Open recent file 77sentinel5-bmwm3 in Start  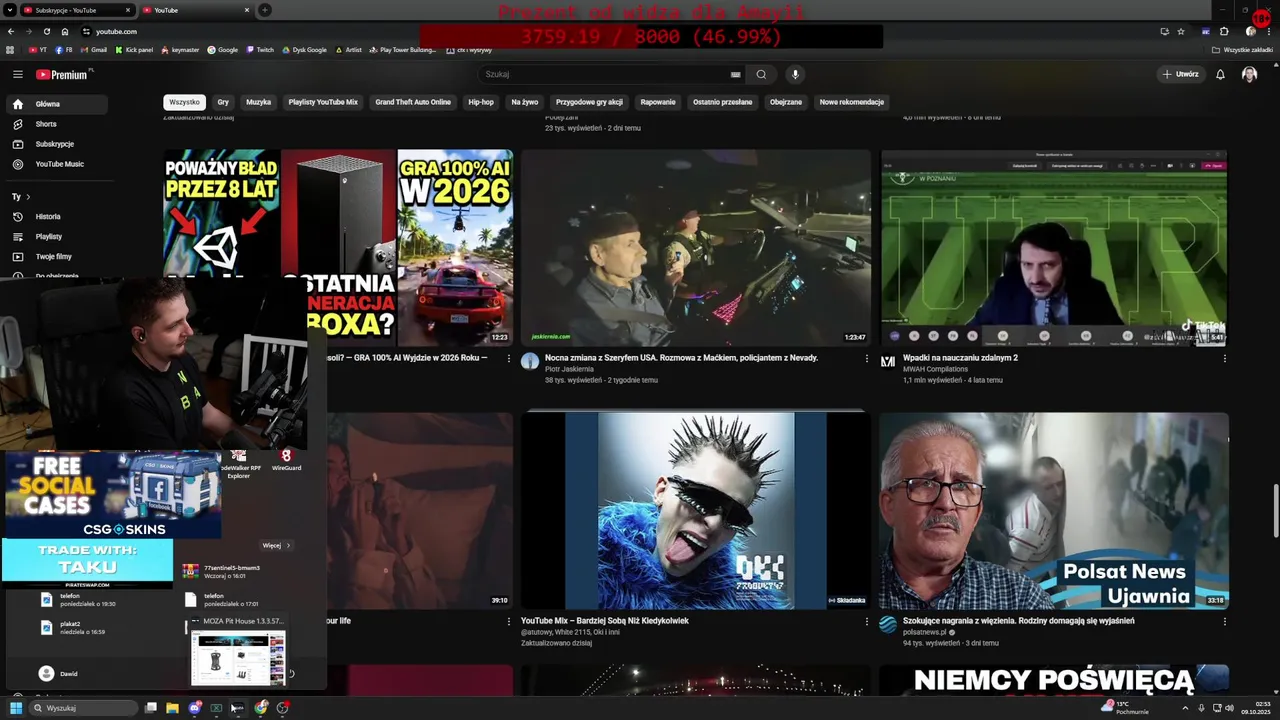point(222,572)
